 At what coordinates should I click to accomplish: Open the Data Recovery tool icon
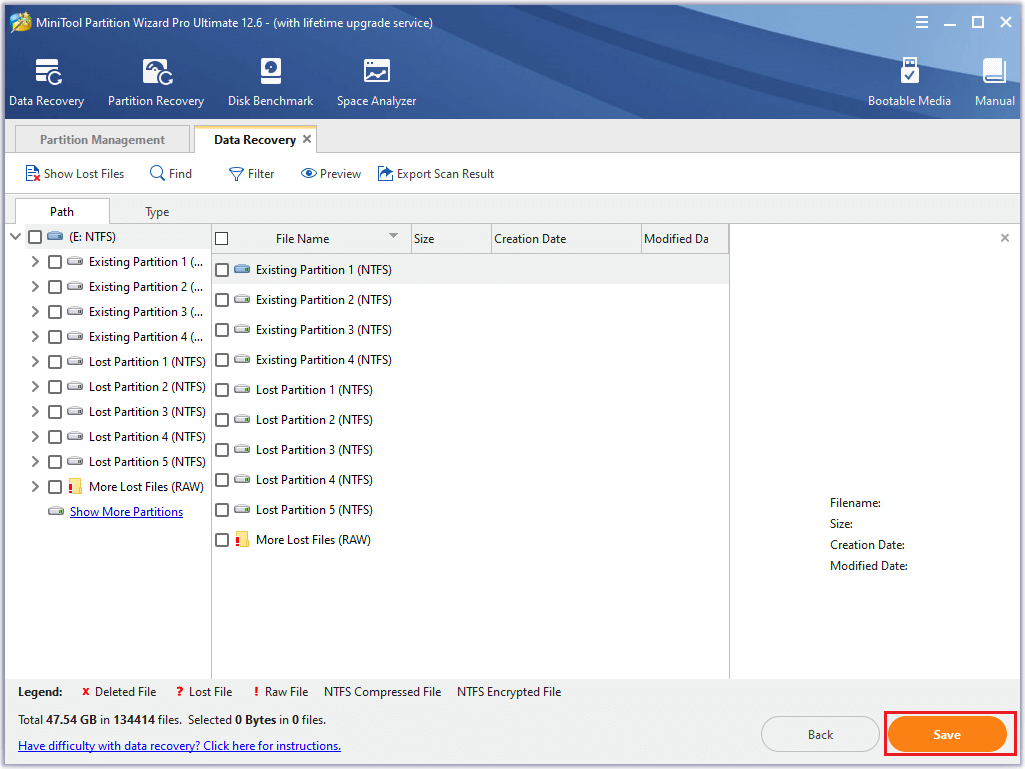pyautogui.click(x=47, y=72)
